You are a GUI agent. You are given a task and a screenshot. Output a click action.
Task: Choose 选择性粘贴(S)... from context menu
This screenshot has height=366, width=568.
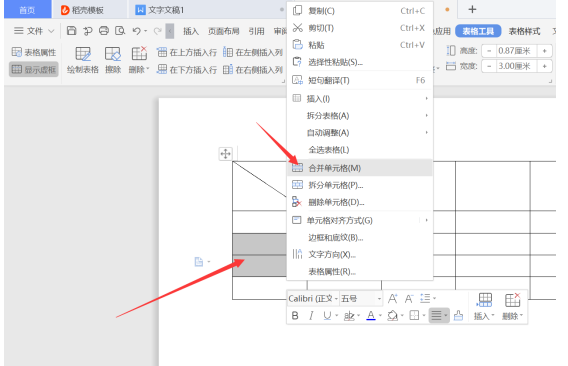(360, 62)
